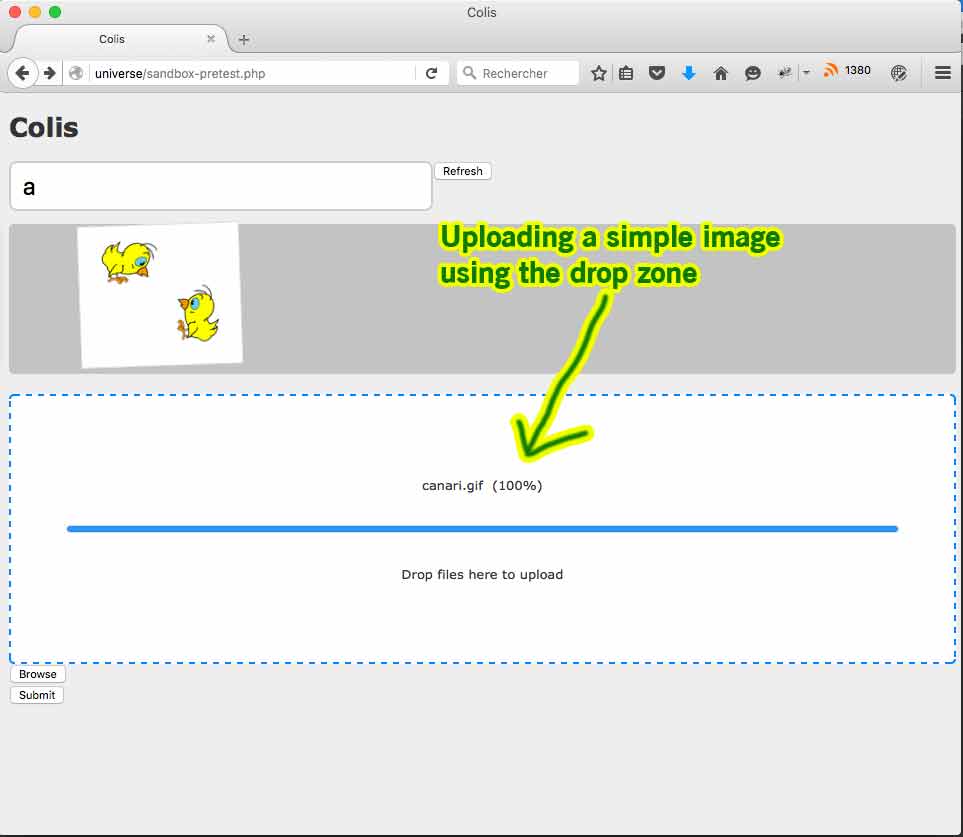Open the RSS feed icon showing 1380

(x=831, y=71)
